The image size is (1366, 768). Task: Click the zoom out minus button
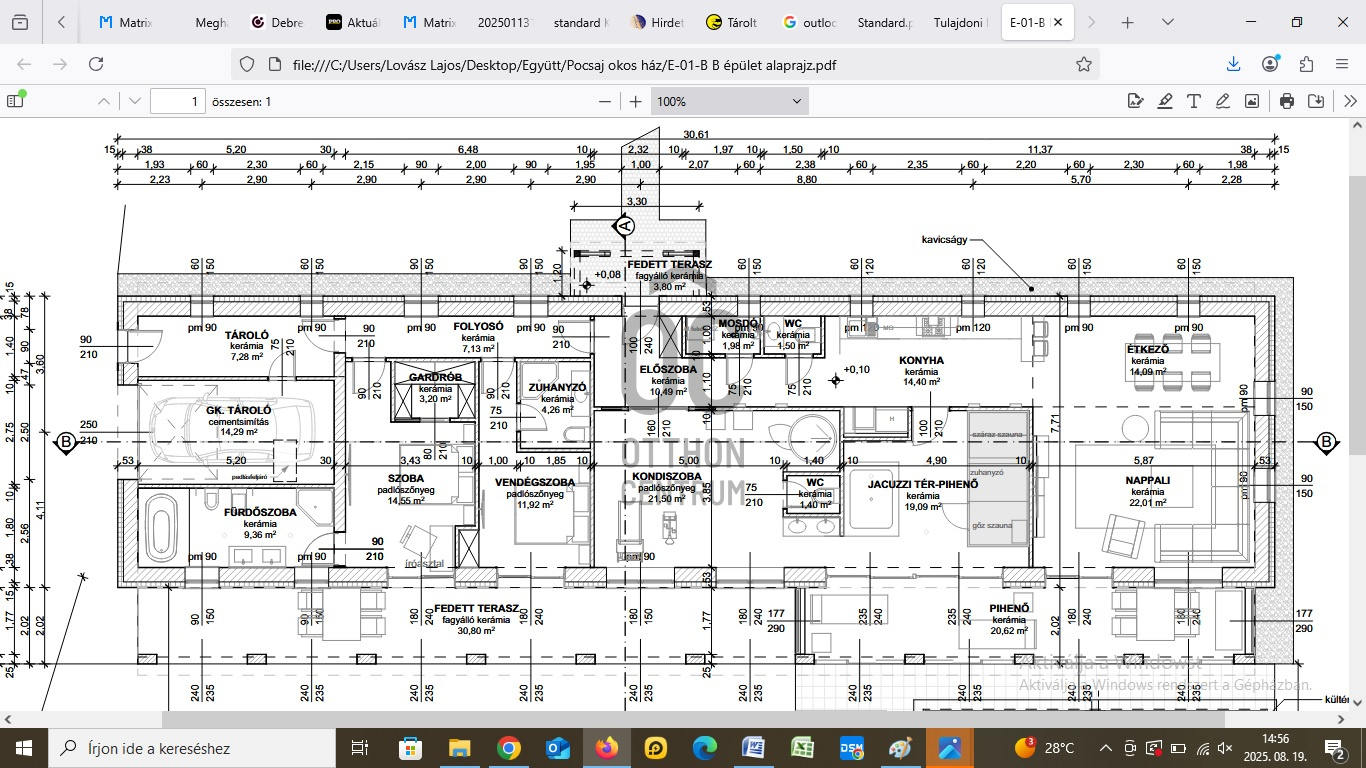(604, 101)
